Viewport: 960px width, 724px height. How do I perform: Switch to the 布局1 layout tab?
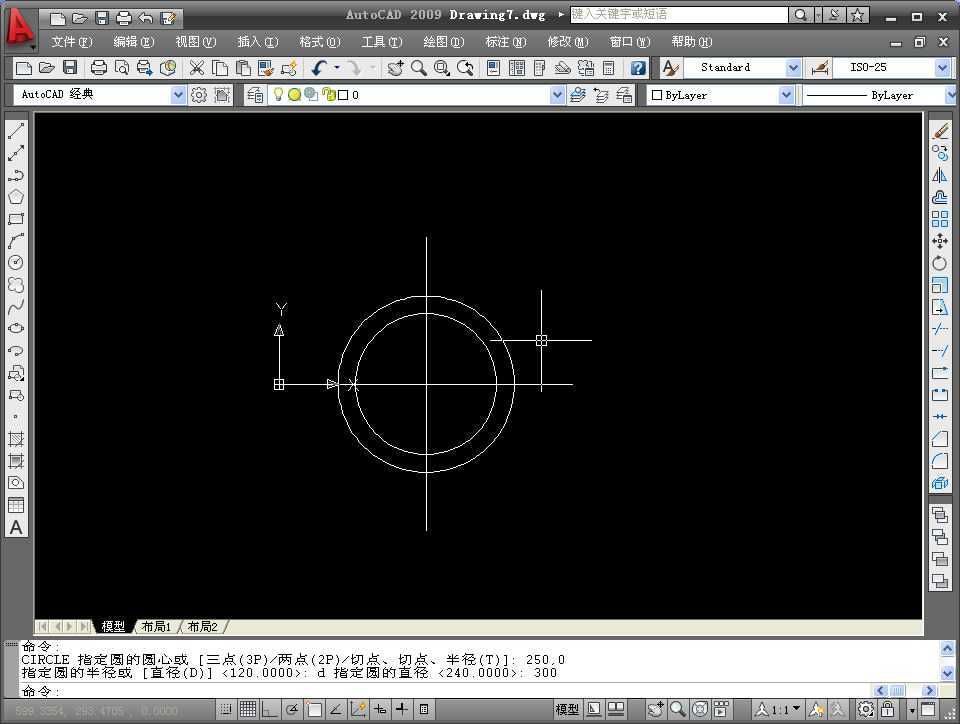coord(156,627)
